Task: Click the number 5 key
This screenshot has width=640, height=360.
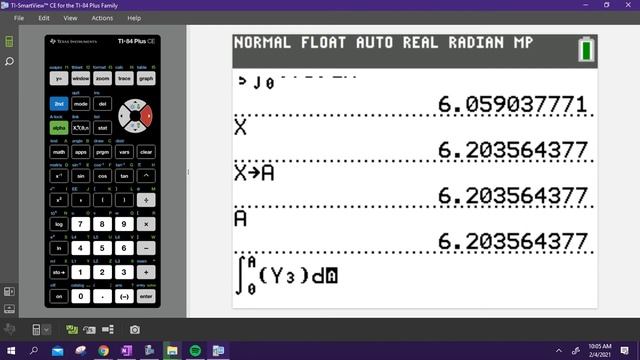Action: (x=102, y=248)
